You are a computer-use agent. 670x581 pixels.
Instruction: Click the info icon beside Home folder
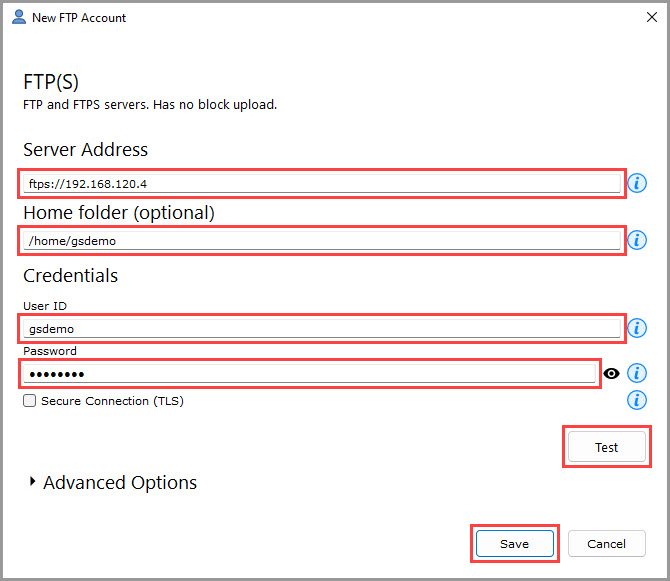(637, 240)
